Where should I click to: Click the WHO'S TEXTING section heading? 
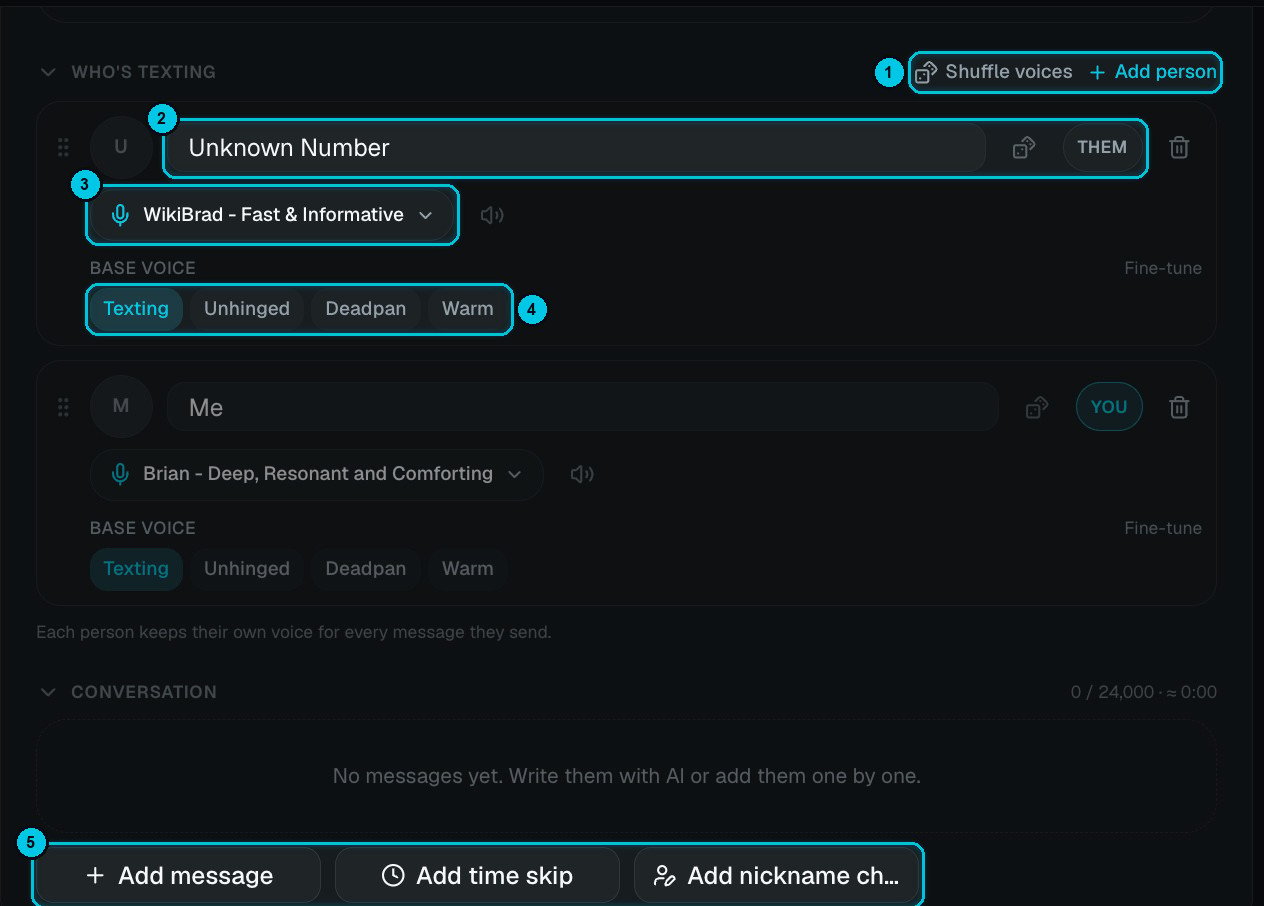pyautogui.click(x=143, y=72)
